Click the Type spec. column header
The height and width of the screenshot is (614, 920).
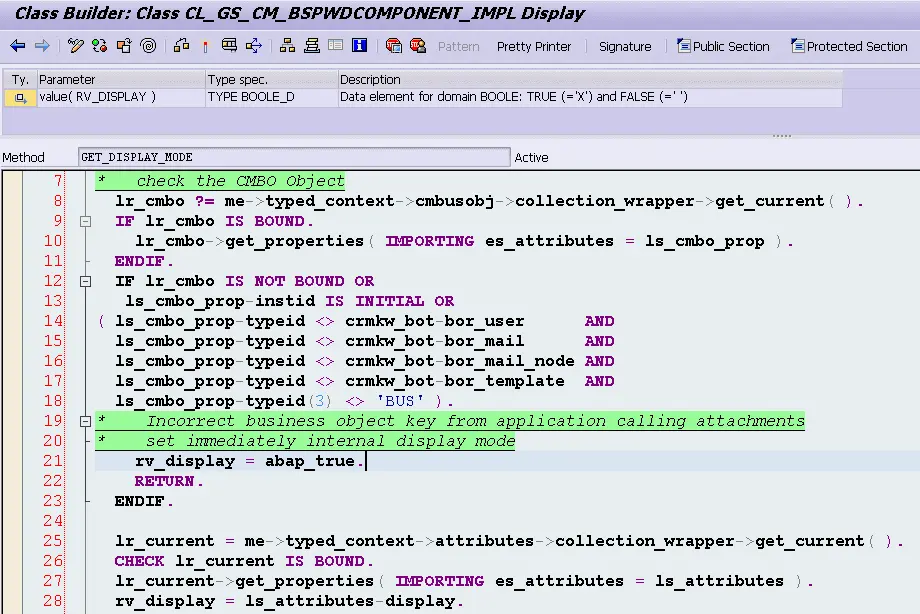coord(272,79)
